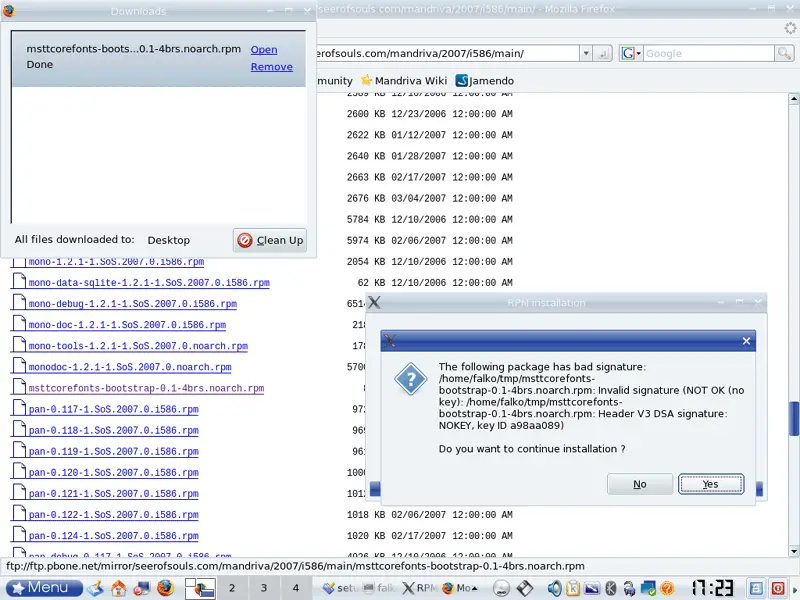The width and height of the screenshot is (800, 600).
Task: Open the display settings tray icon
Action: pos(592,588)
